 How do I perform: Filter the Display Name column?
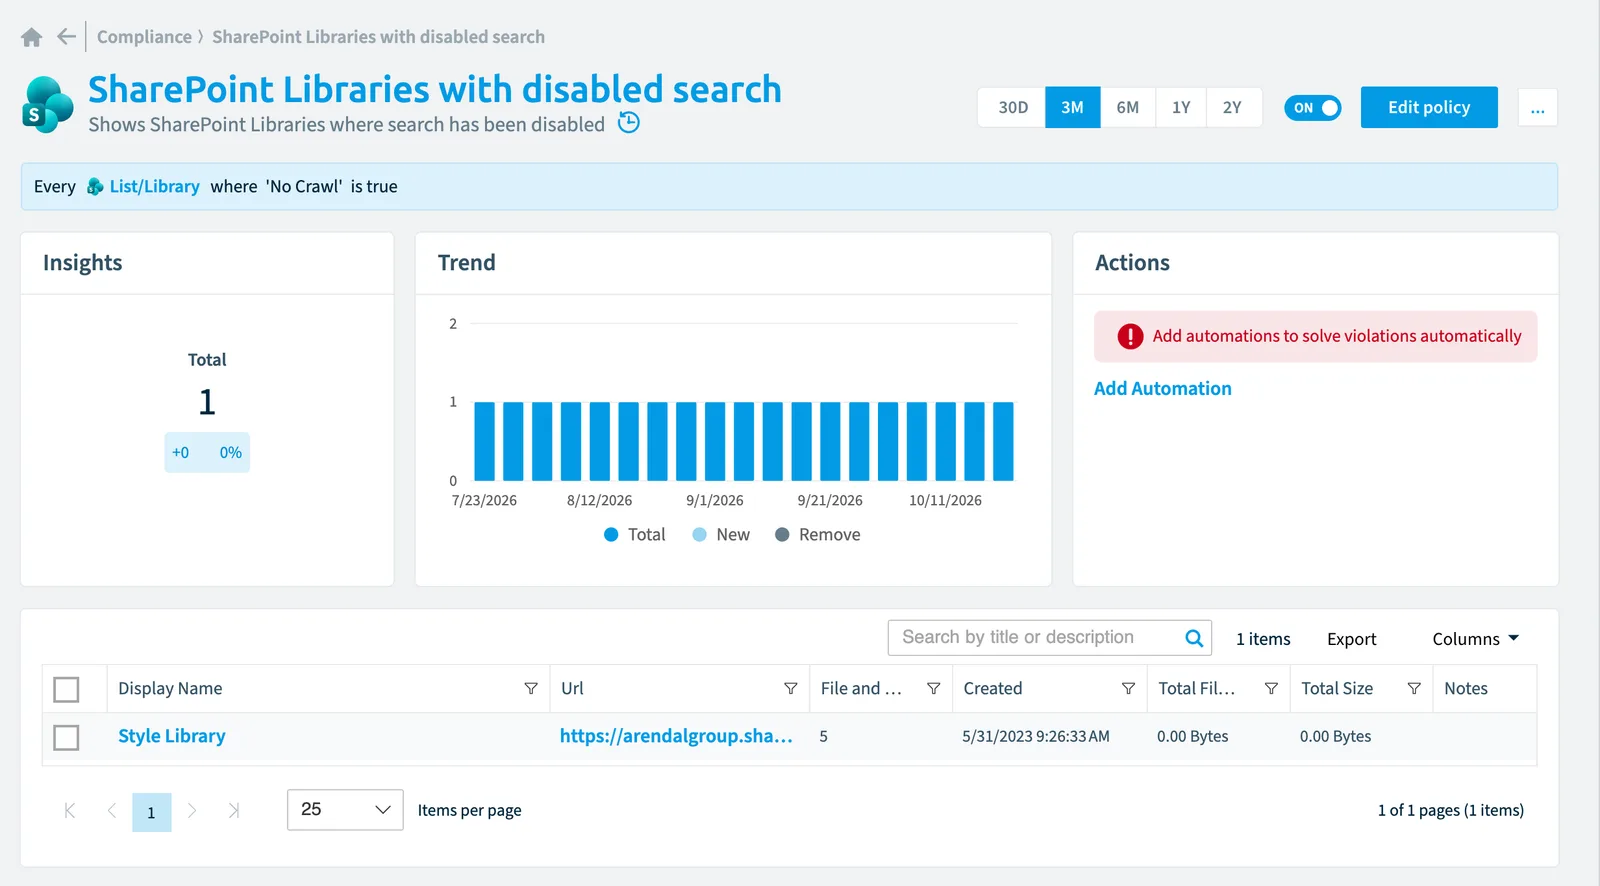pos(531,689)
